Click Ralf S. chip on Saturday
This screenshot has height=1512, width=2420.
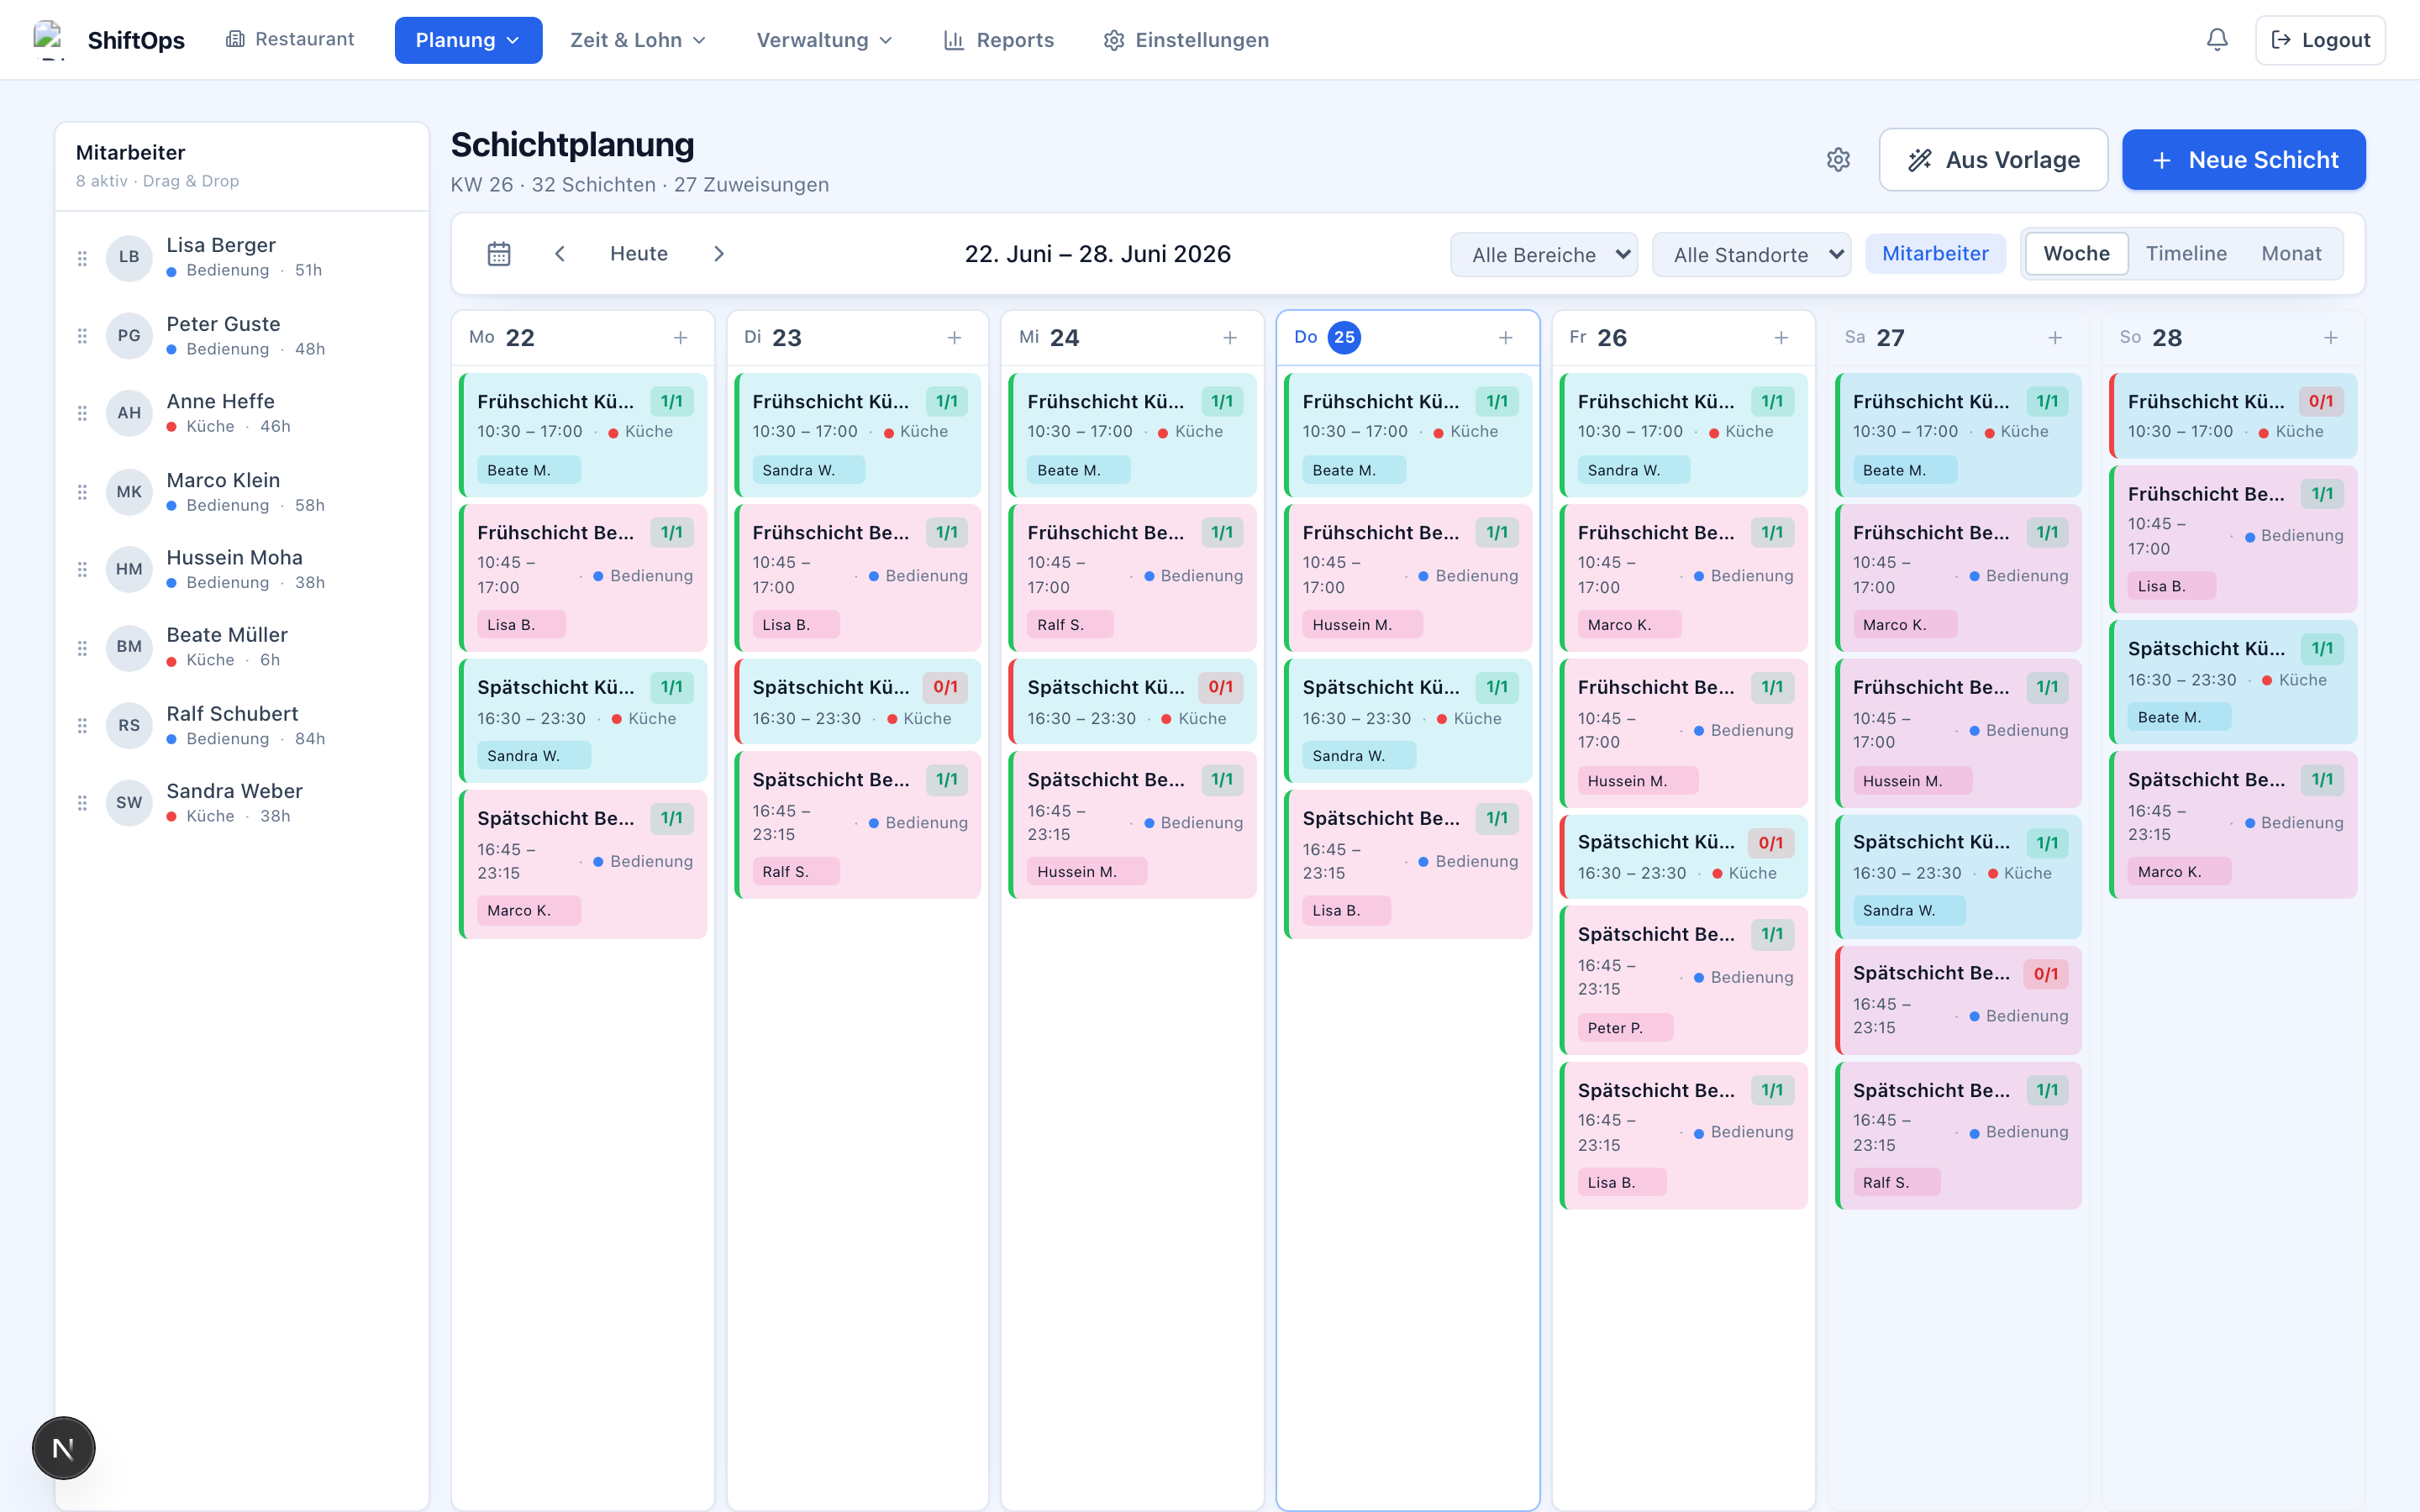click(x=1896, y=1182)
